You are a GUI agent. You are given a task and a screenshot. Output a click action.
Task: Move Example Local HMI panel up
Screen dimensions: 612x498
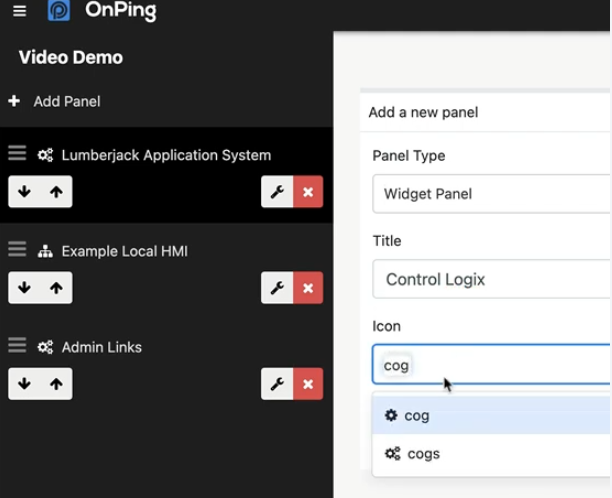click(x=56, y=288)
